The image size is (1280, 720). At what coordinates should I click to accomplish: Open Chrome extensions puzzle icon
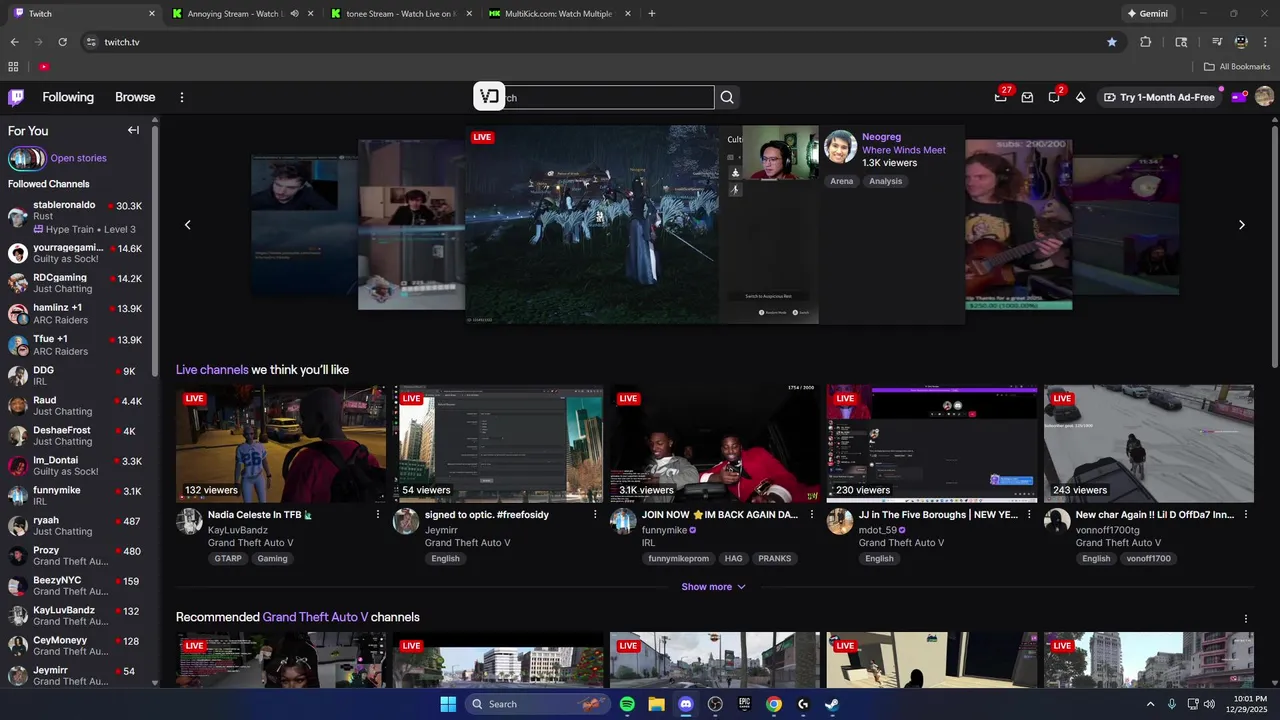[x=1146, y=42]
